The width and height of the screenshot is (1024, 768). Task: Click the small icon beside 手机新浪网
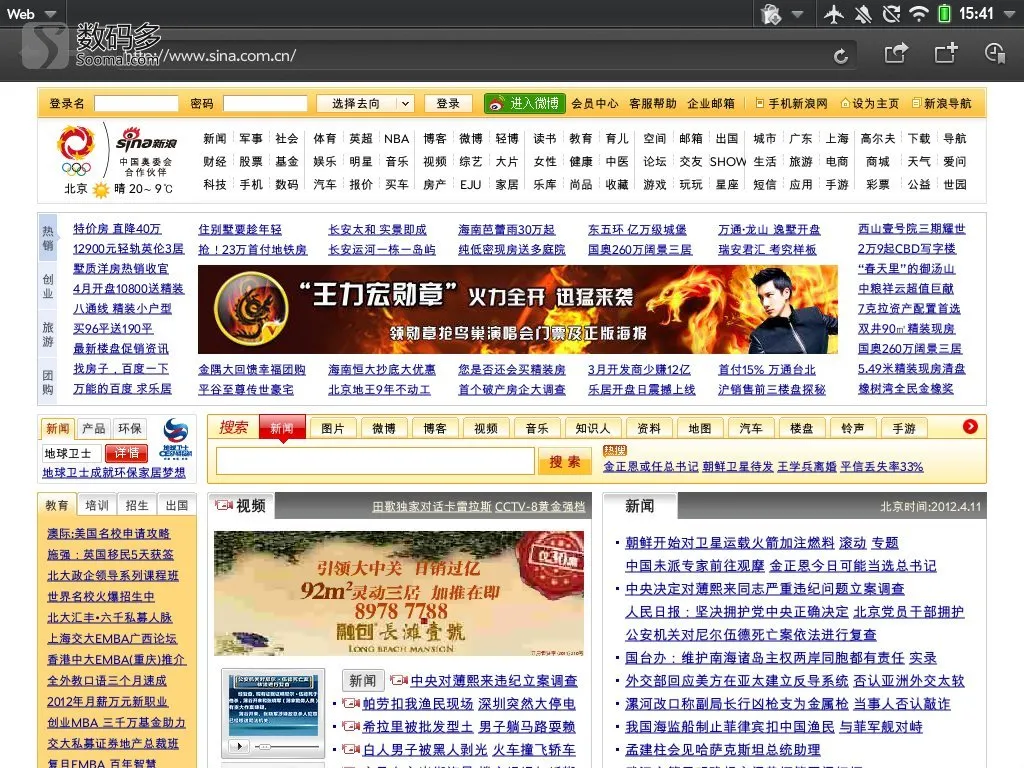click(x=760, y=103)
